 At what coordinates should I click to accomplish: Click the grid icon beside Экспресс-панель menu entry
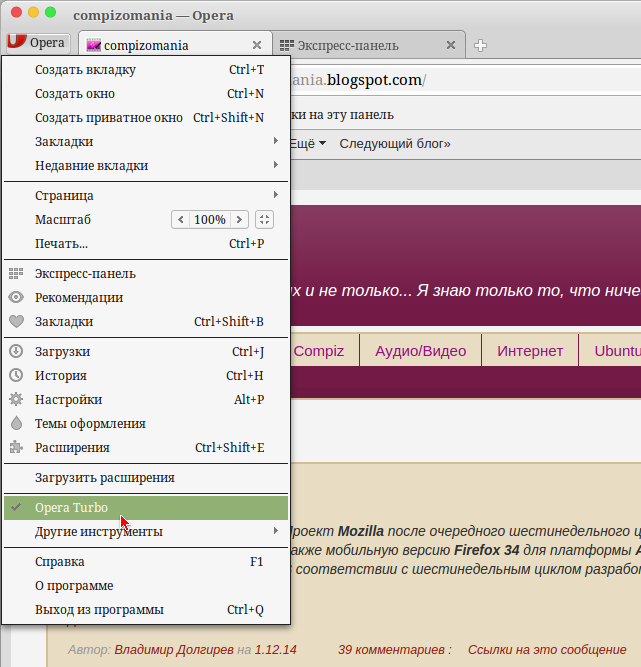pos(16,274)
